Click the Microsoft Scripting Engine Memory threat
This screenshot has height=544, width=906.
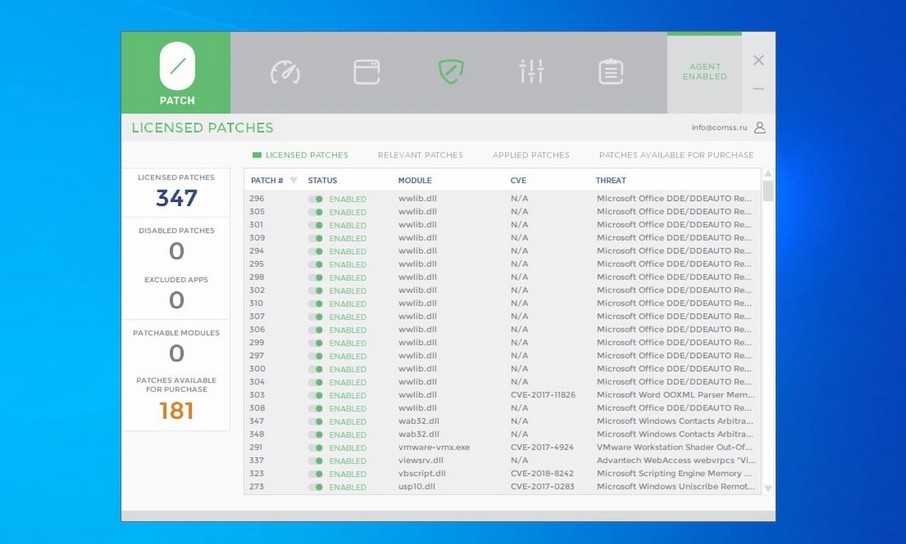tap(674, 473)
